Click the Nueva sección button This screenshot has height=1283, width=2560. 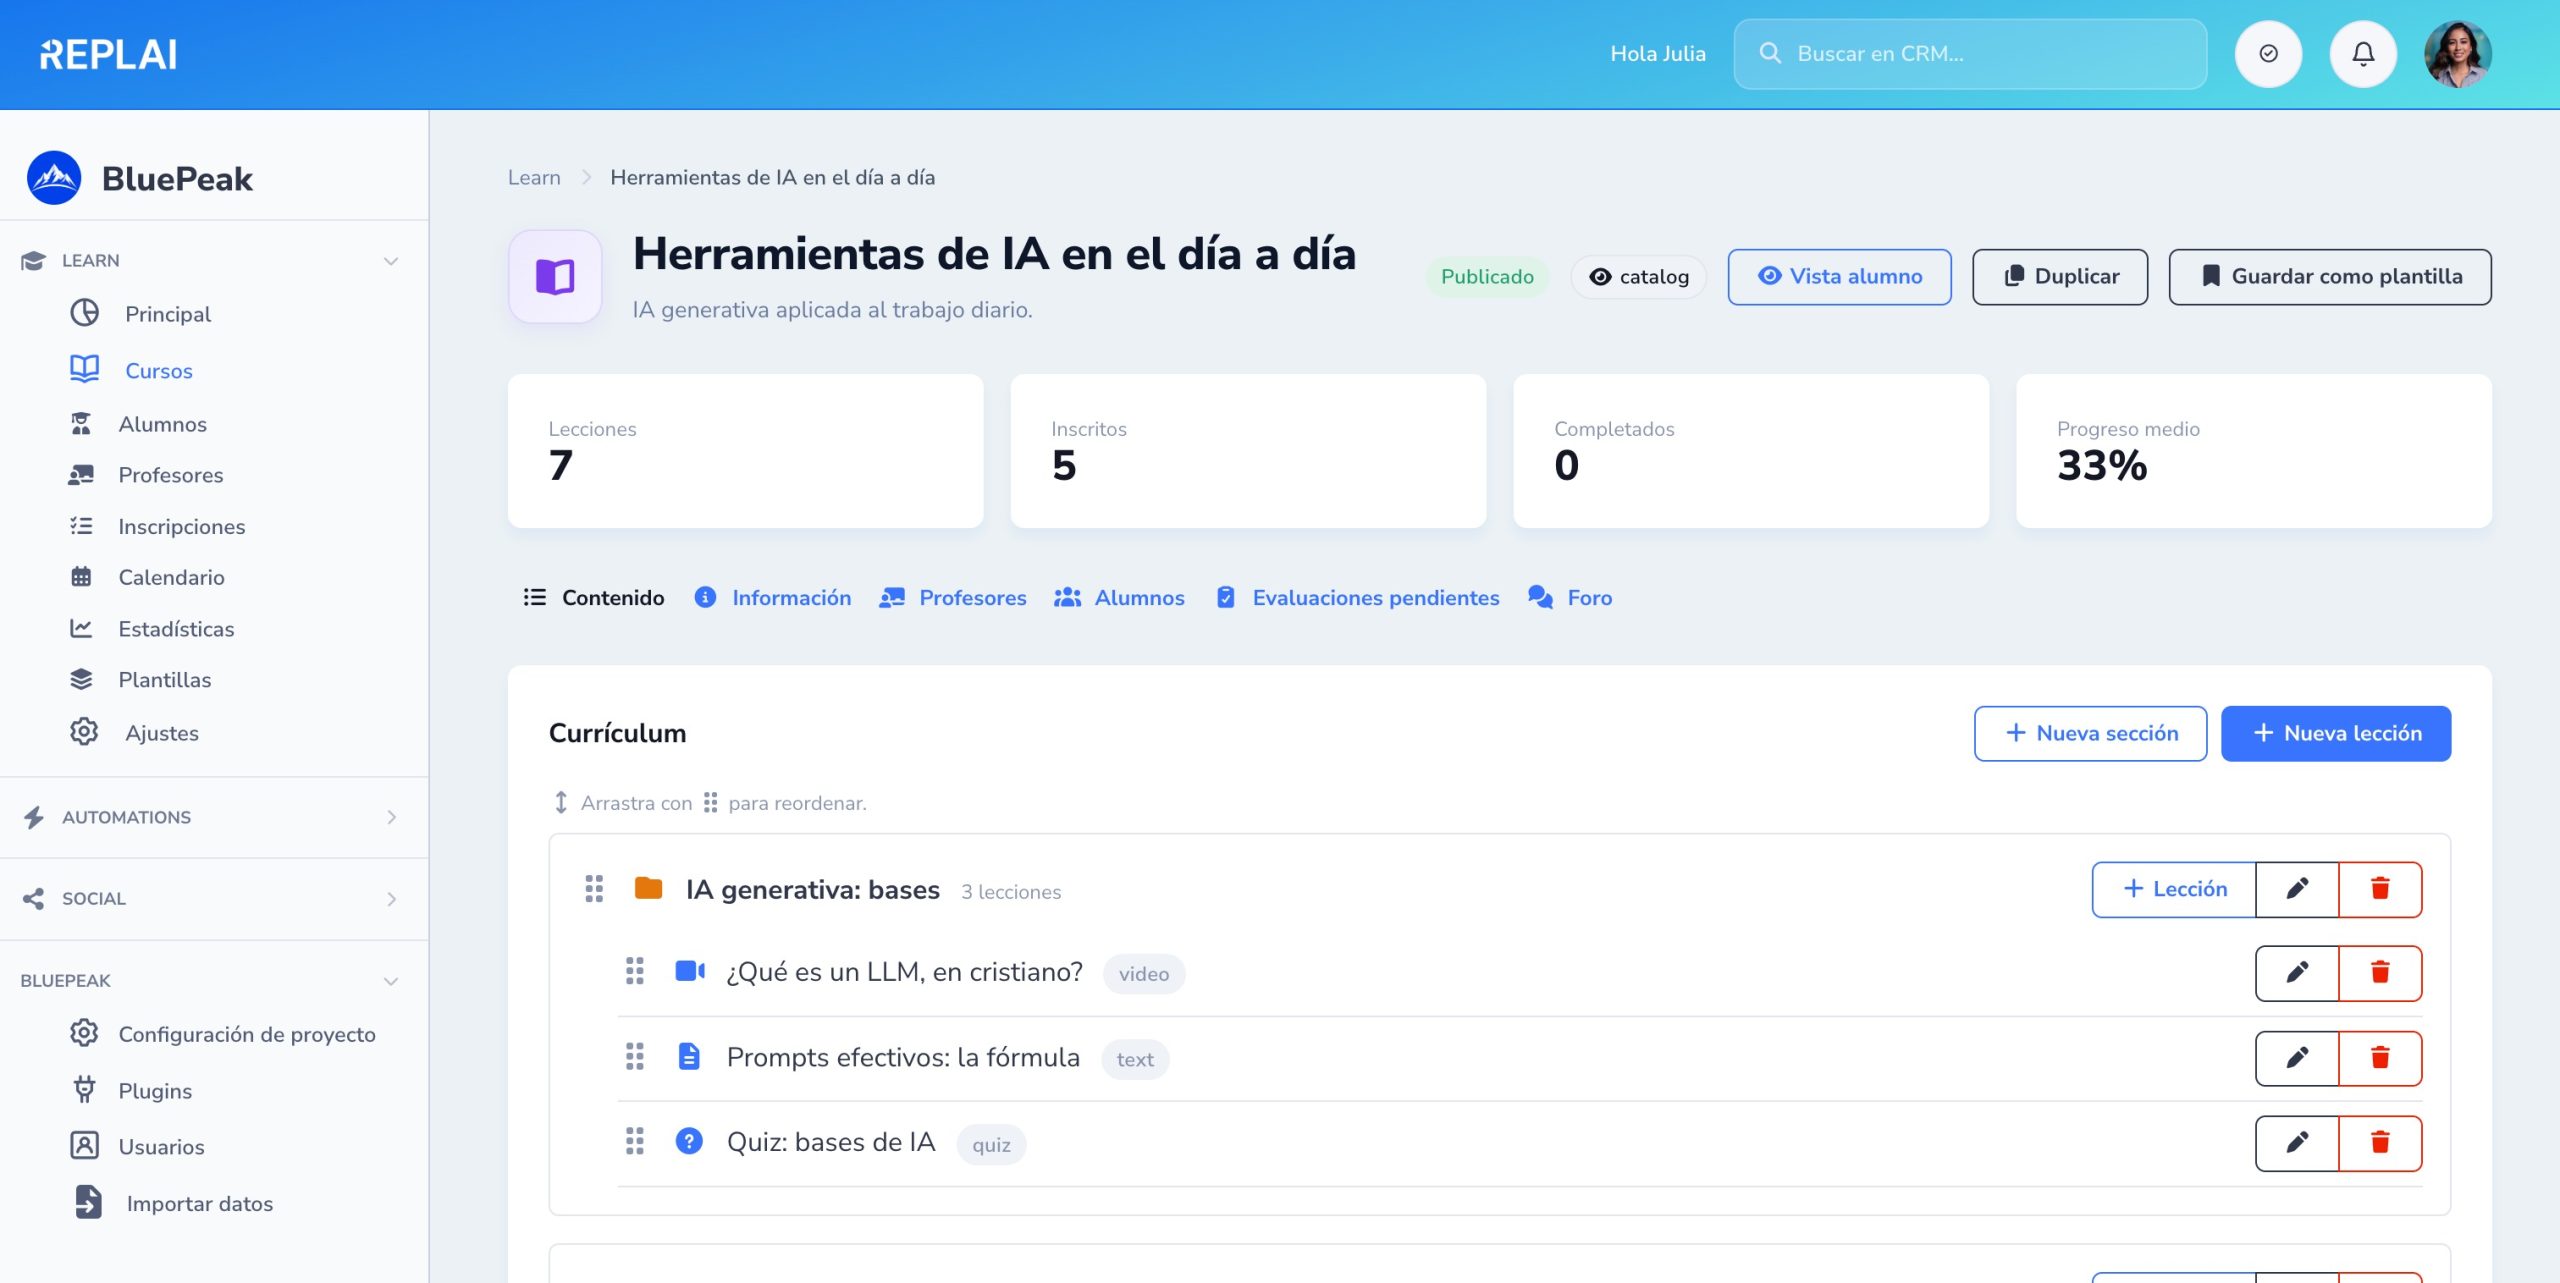(2090, 734)
